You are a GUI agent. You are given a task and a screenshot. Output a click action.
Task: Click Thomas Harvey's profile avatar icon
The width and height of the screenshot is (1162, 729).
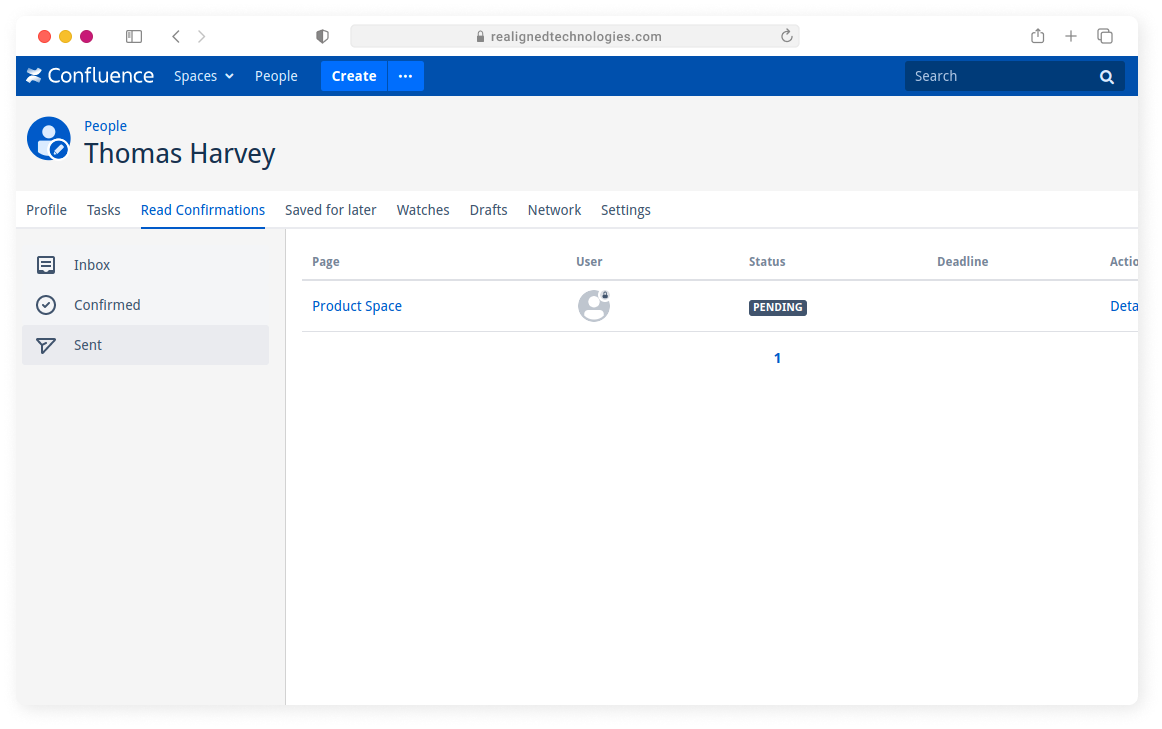[x=49, y=139]
